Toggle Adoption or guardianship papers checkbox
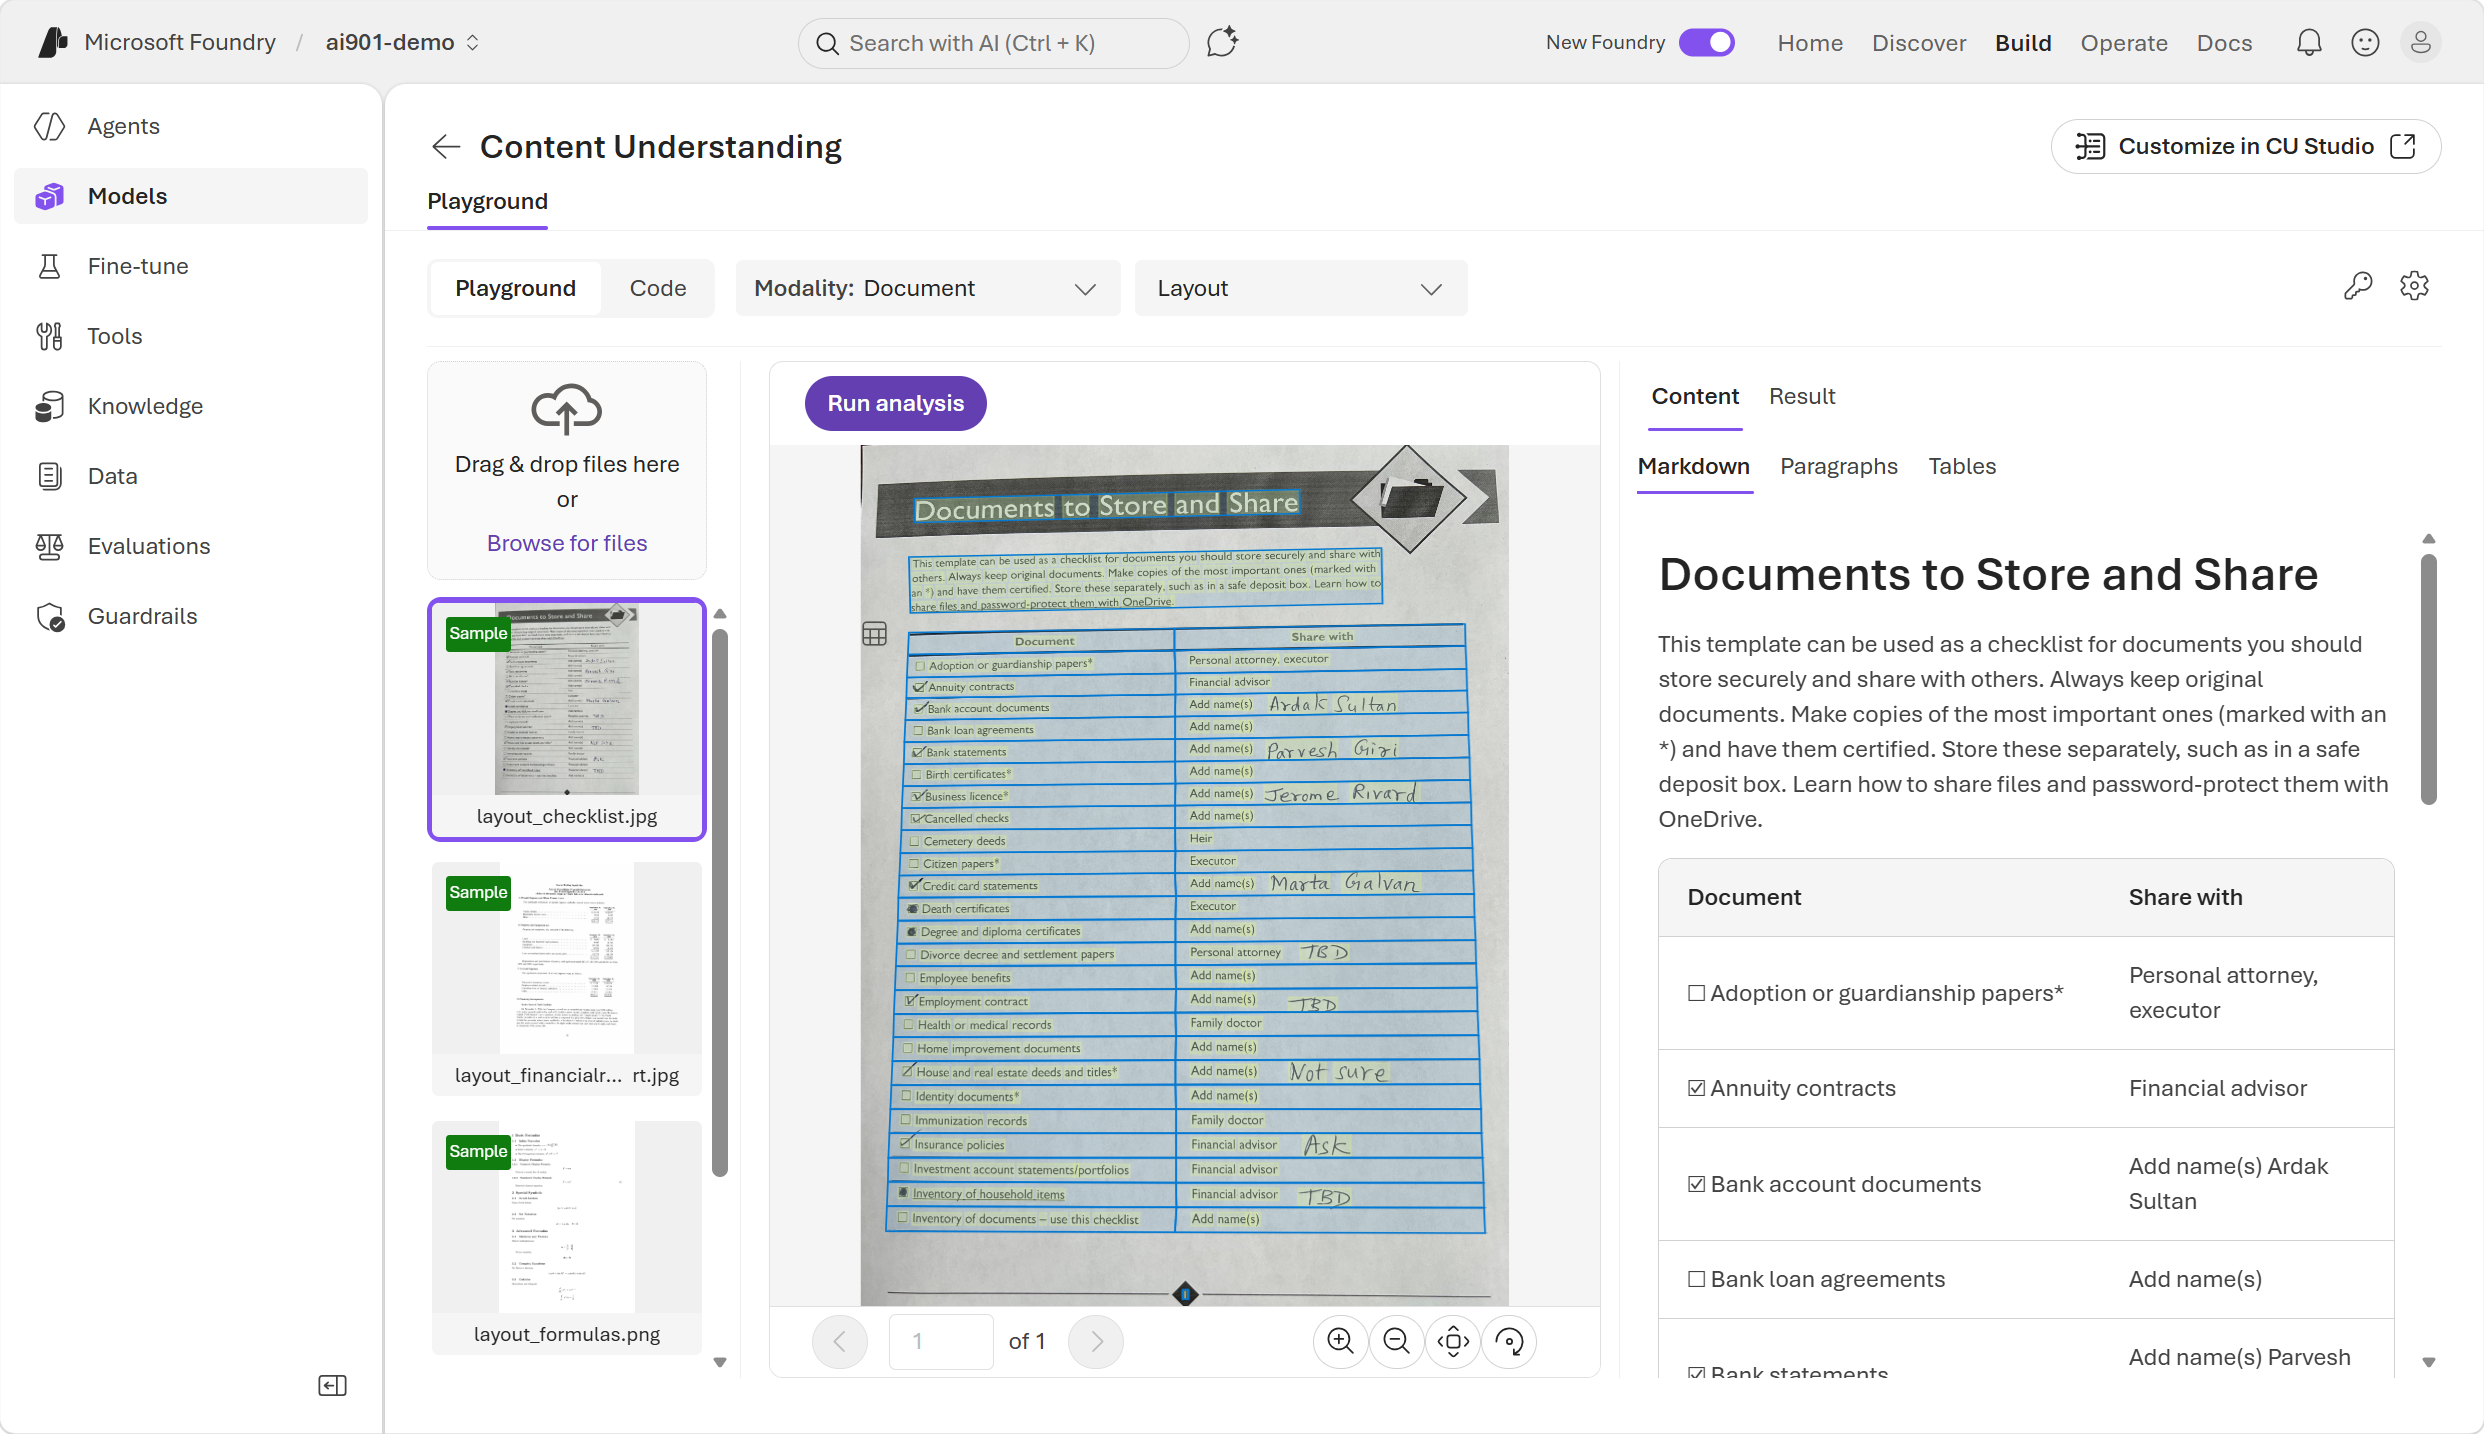 point(1696,993)
